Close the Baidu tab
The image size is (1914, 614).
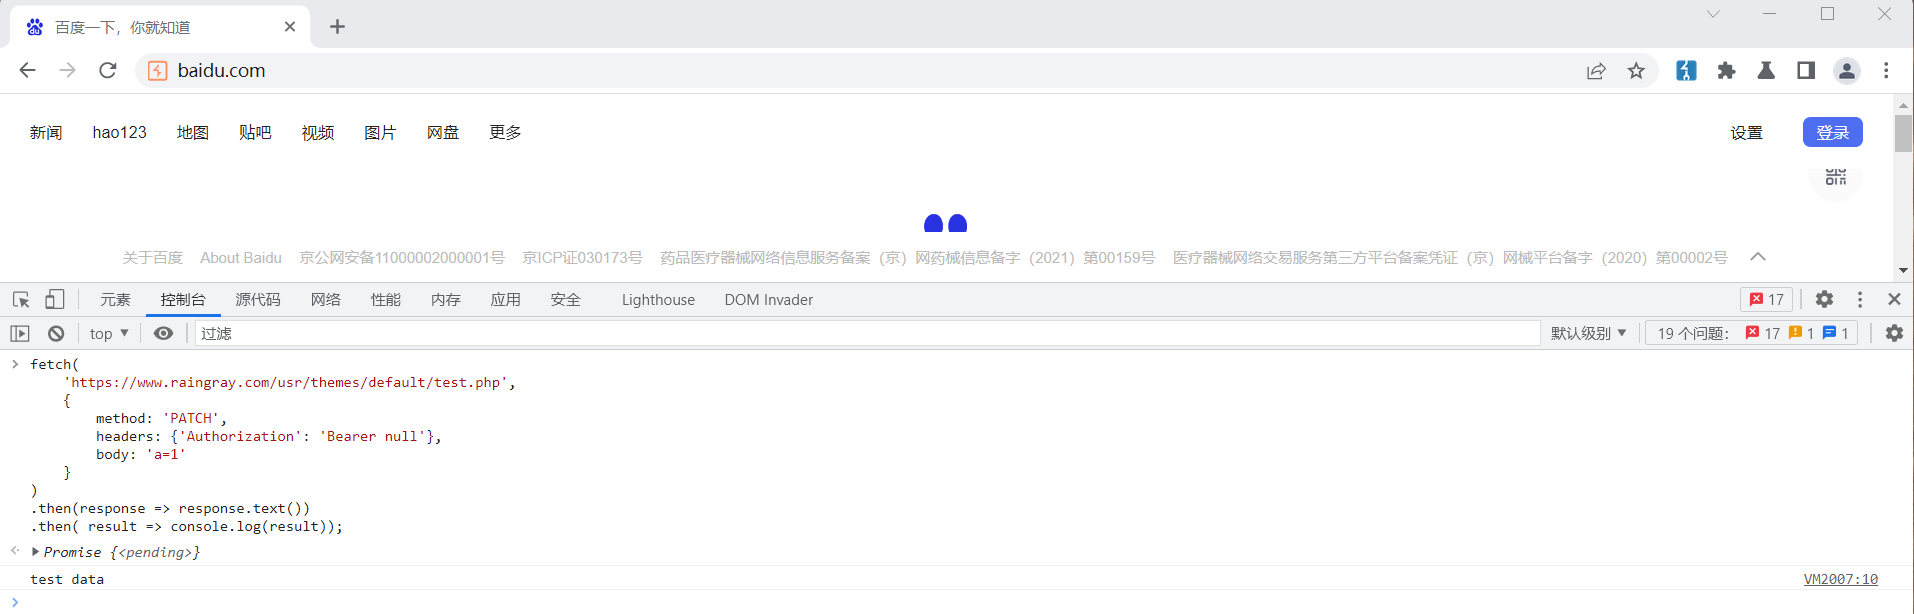click(290, 27)
